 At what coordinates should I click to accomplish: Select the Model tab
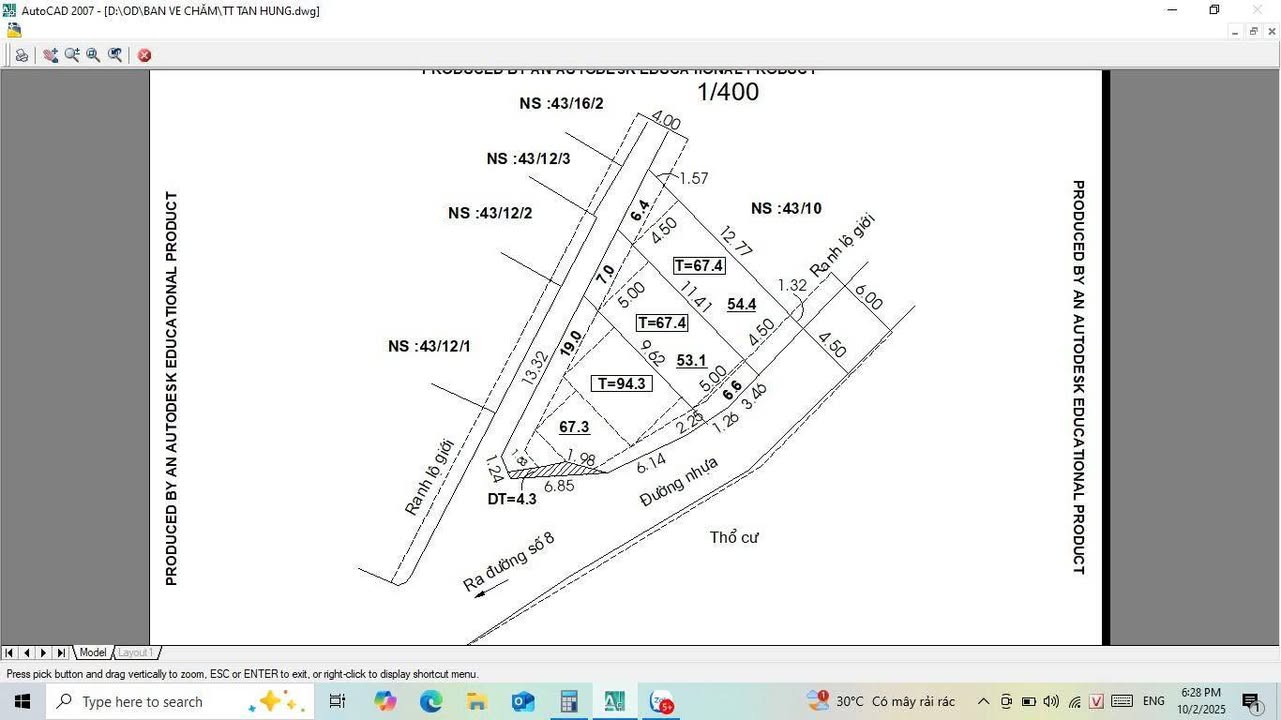(92, 652)
